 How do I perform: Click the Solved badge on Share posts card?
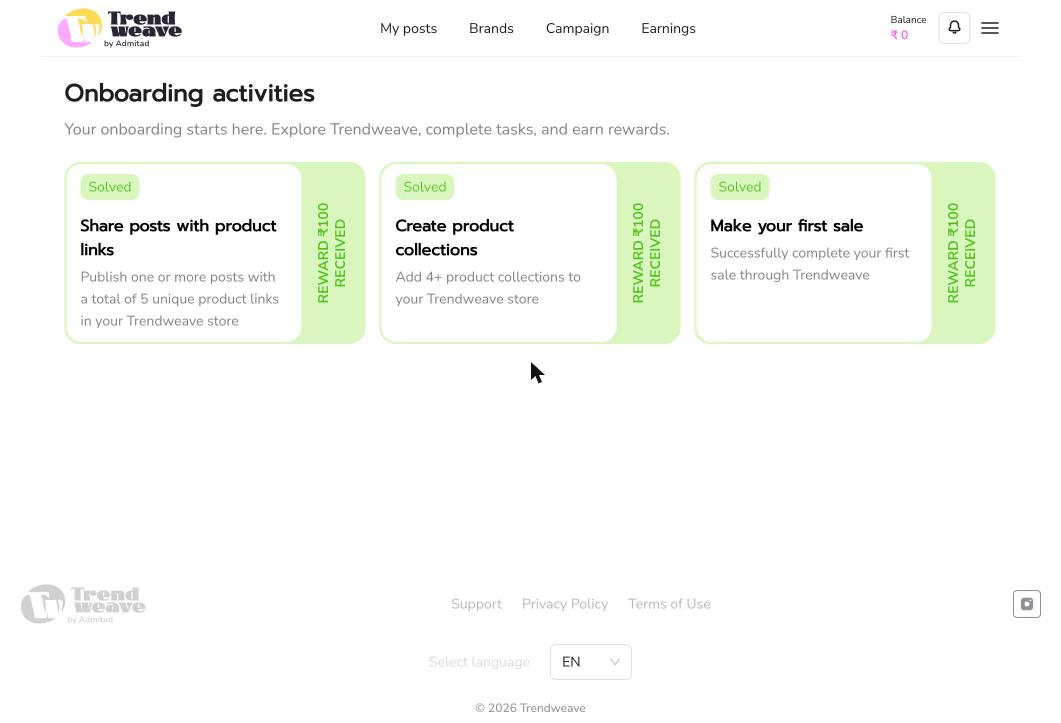click(110, 187)
